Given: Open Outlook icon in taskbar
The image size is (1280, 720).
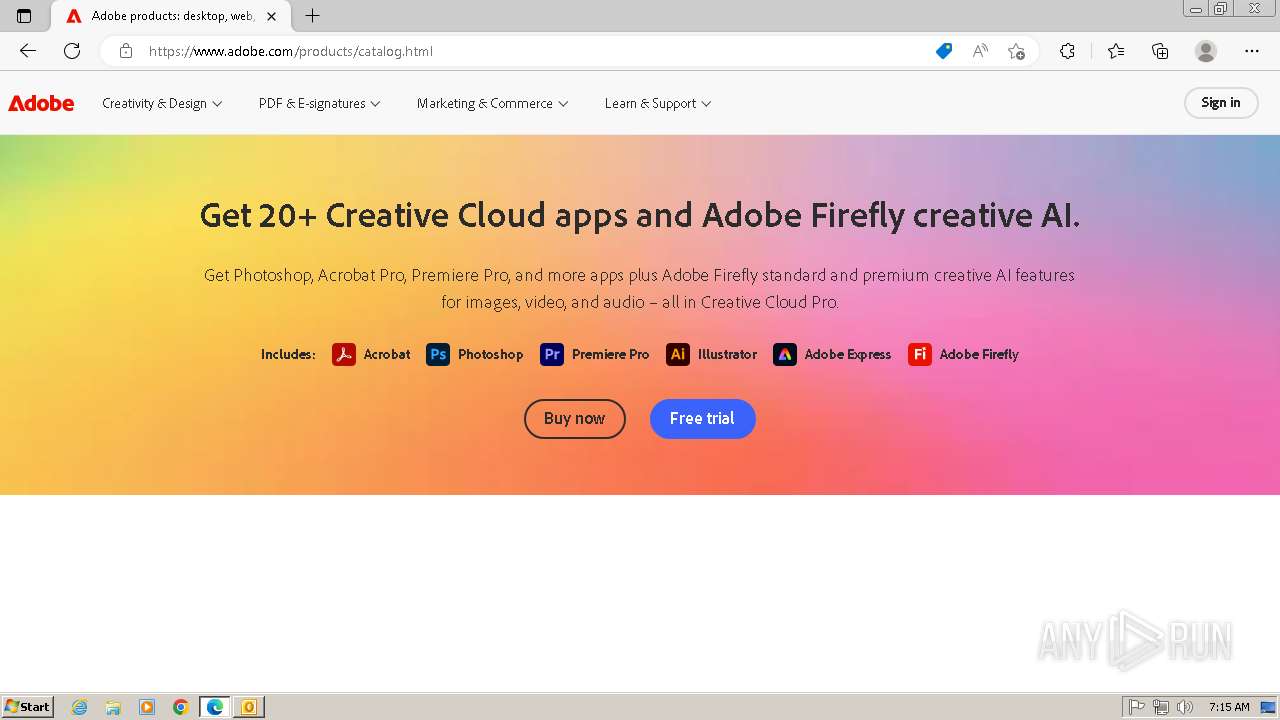Looking at the screenshot, I should [x=248, y=707].
